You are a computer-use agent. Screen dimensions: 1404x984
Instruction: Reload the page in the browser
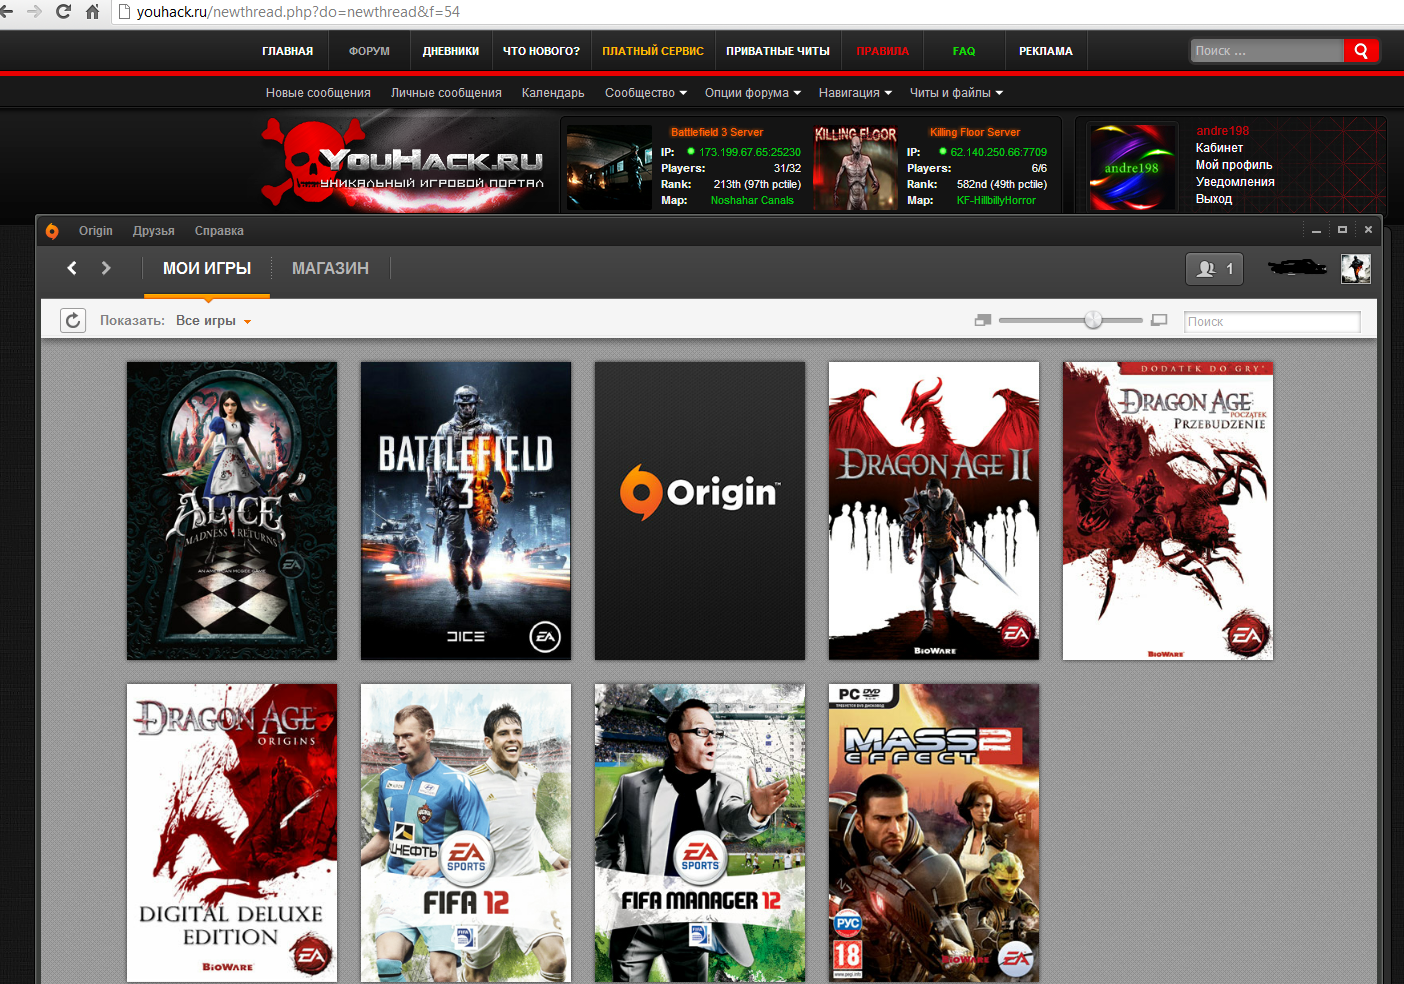[64, 11]
